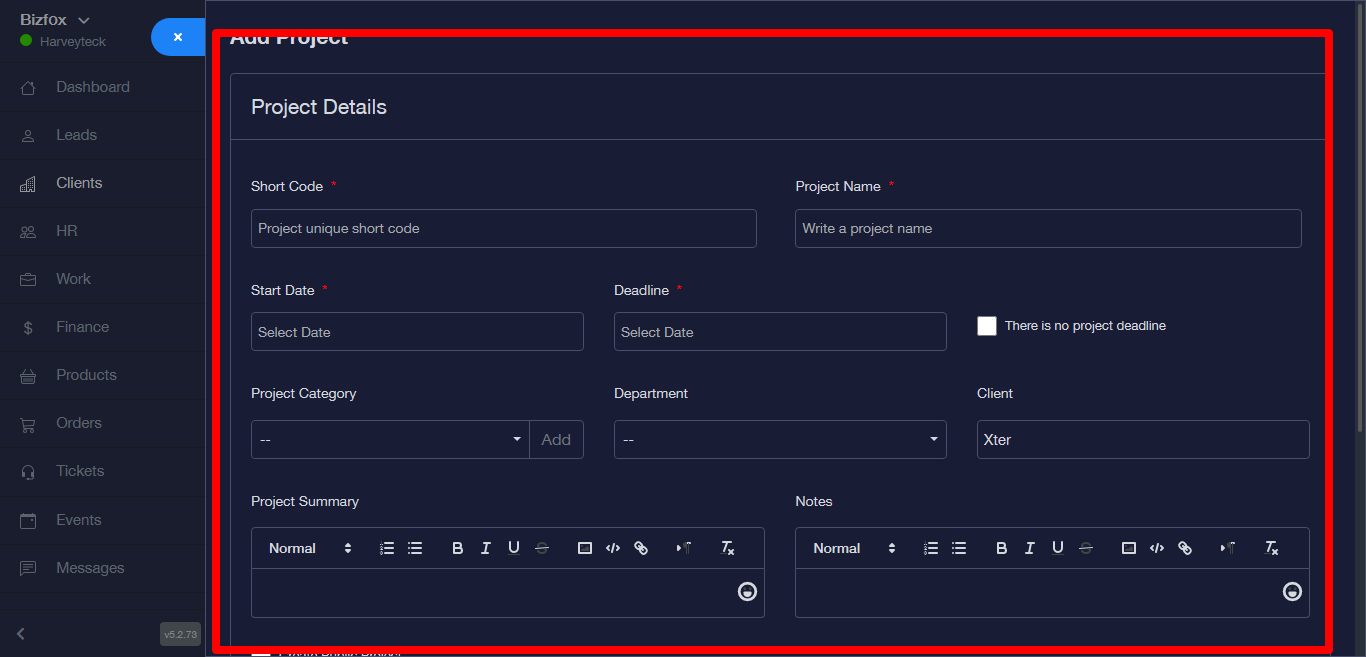Clear formatting in Notes editor

pyautogui.click(x=1272, y=548)
